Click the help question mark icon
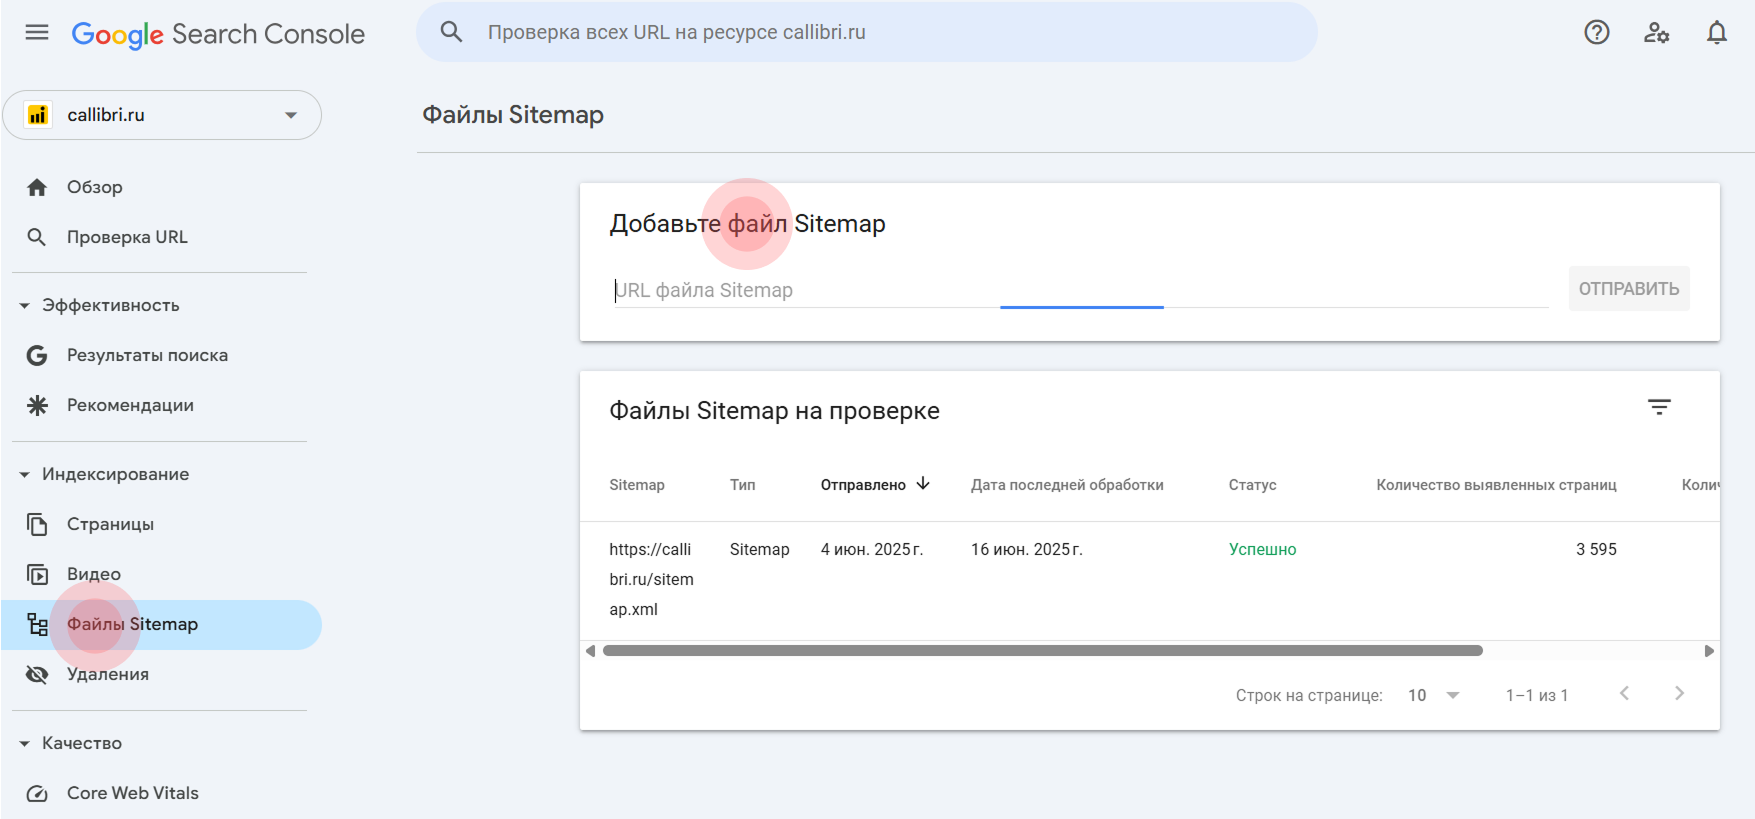 click(1596, 33)
